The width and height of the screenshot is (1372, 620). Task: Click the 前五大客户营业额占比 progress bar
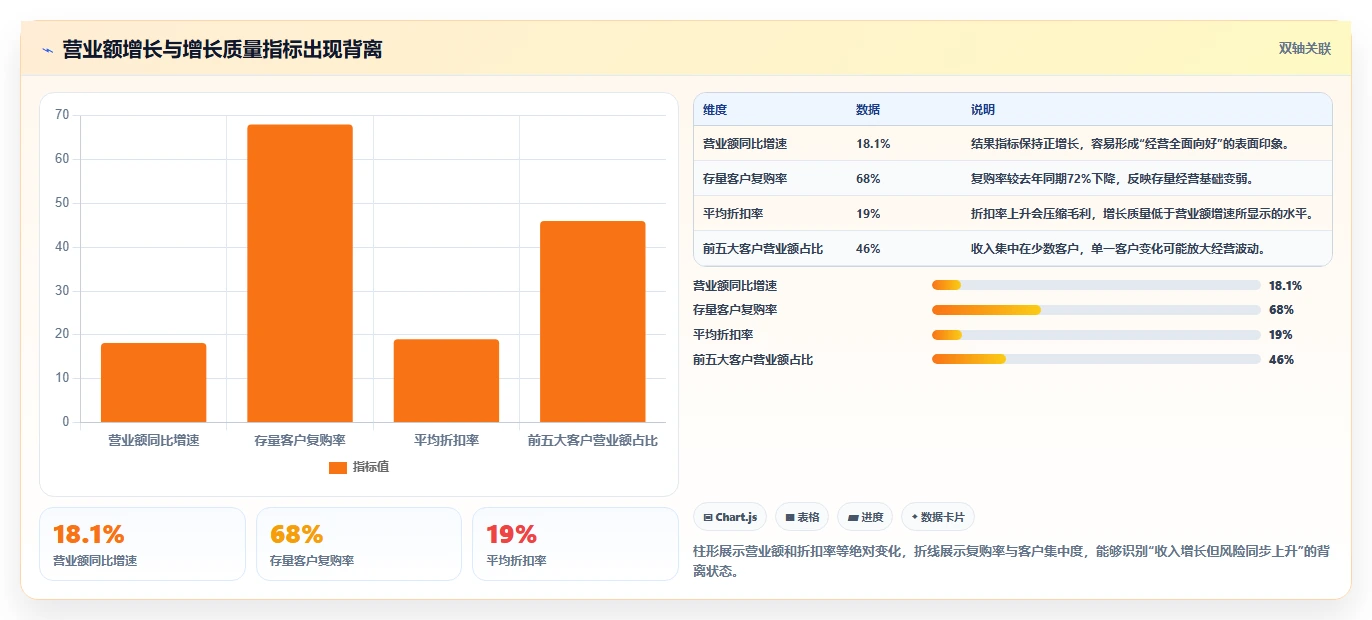[x=1096, y=360]
